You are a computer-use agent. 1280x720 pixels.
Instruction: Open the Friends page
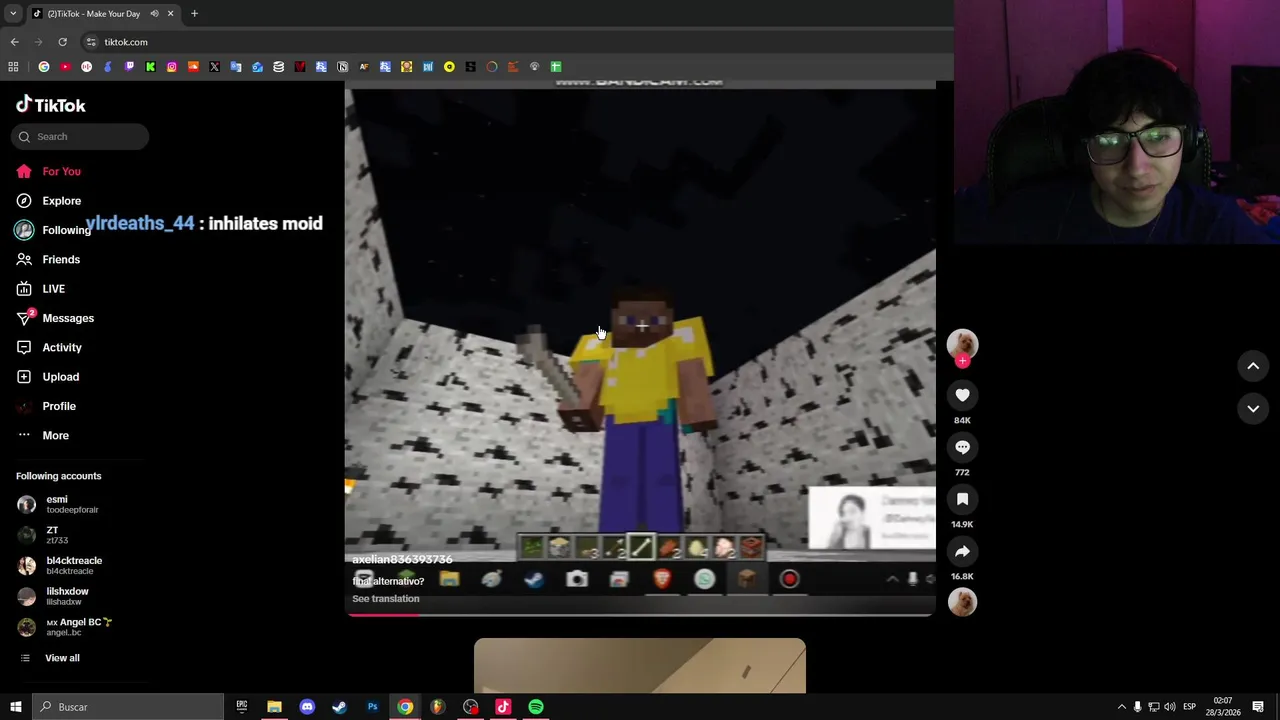click(x=48, y=259)
